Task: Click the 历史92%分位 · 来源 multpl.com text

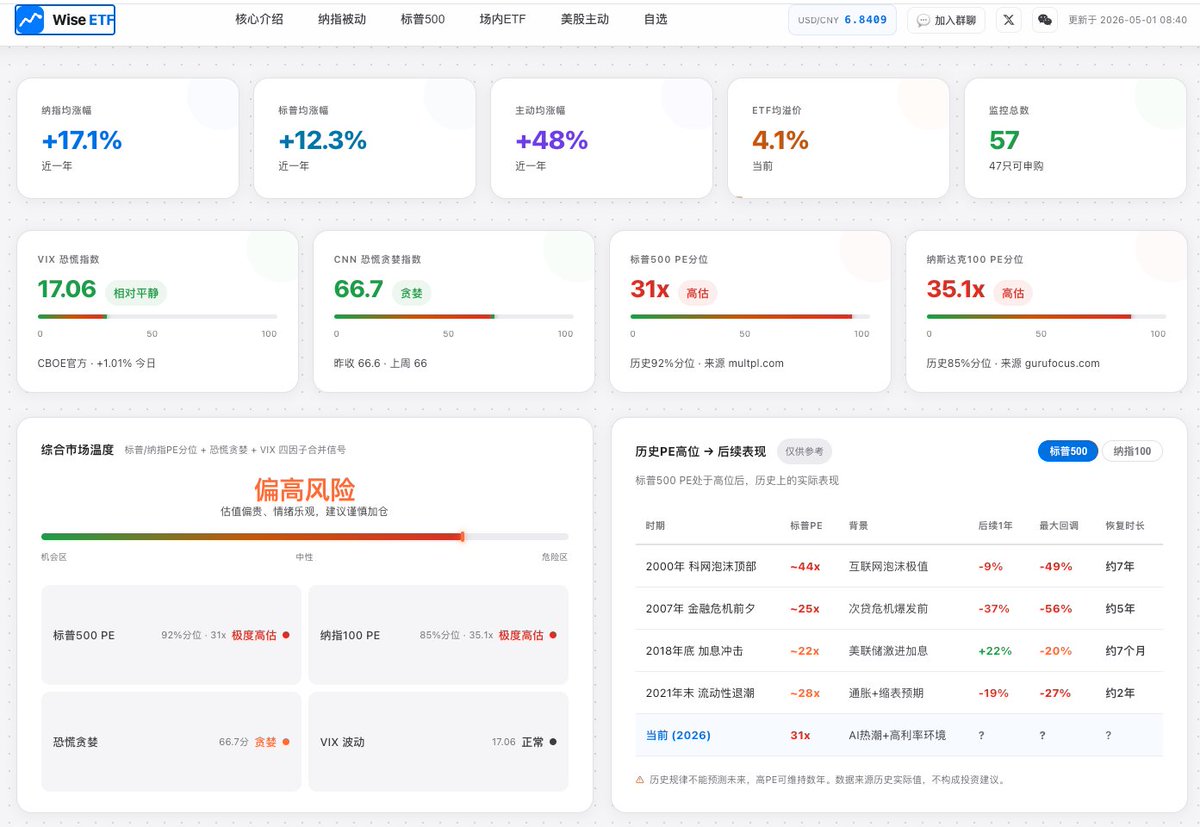Action: click(x=707, y=363)
